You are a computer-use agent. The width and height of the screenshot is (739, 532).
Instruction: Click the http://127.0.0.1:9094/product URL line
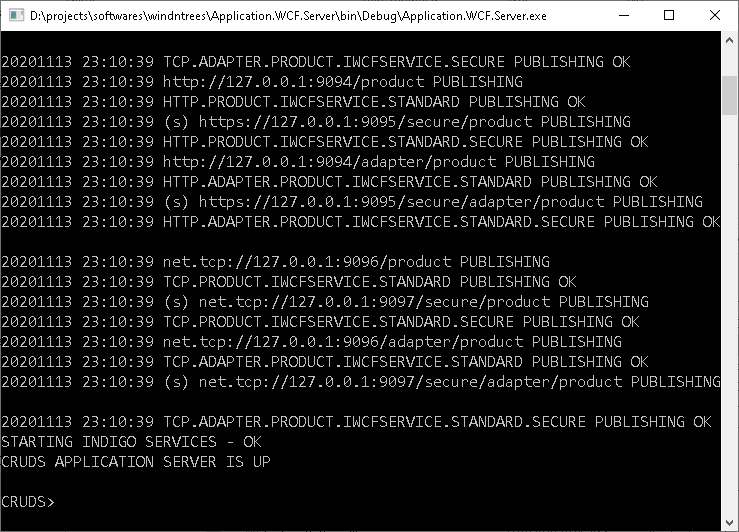pyautogui.click(x=262, y=82)
